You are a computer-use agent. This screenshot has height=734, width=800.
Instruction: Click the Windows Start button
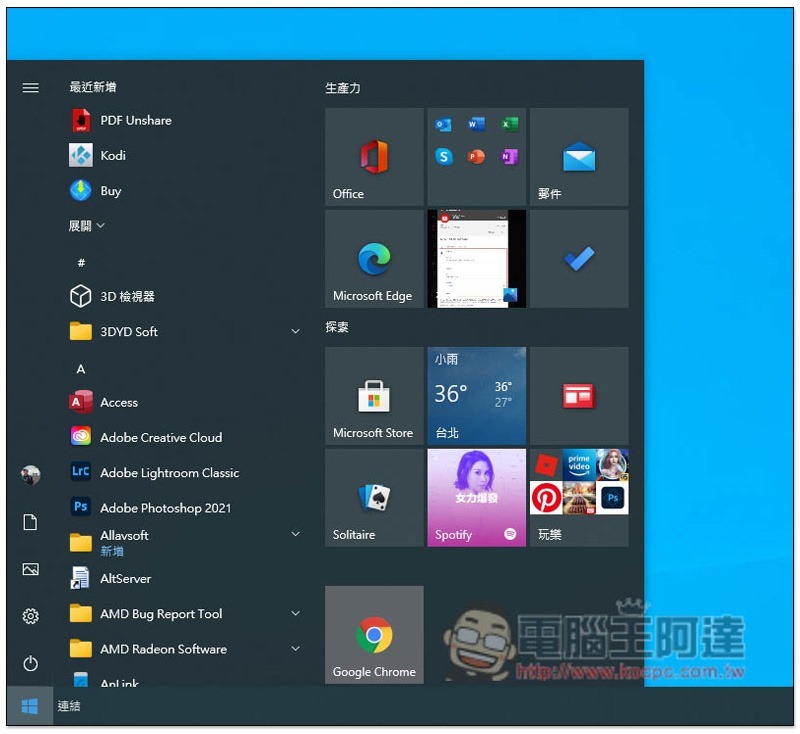(30, 706)
